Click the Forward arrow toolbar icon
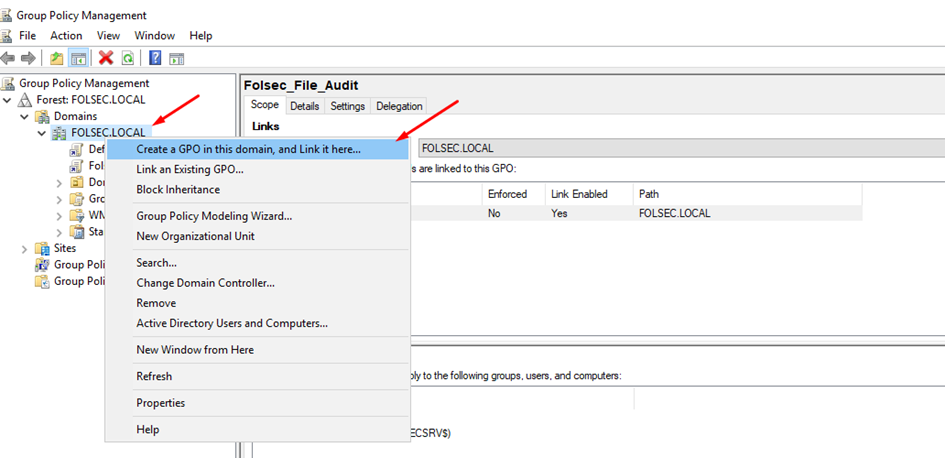 click(28, 58)
